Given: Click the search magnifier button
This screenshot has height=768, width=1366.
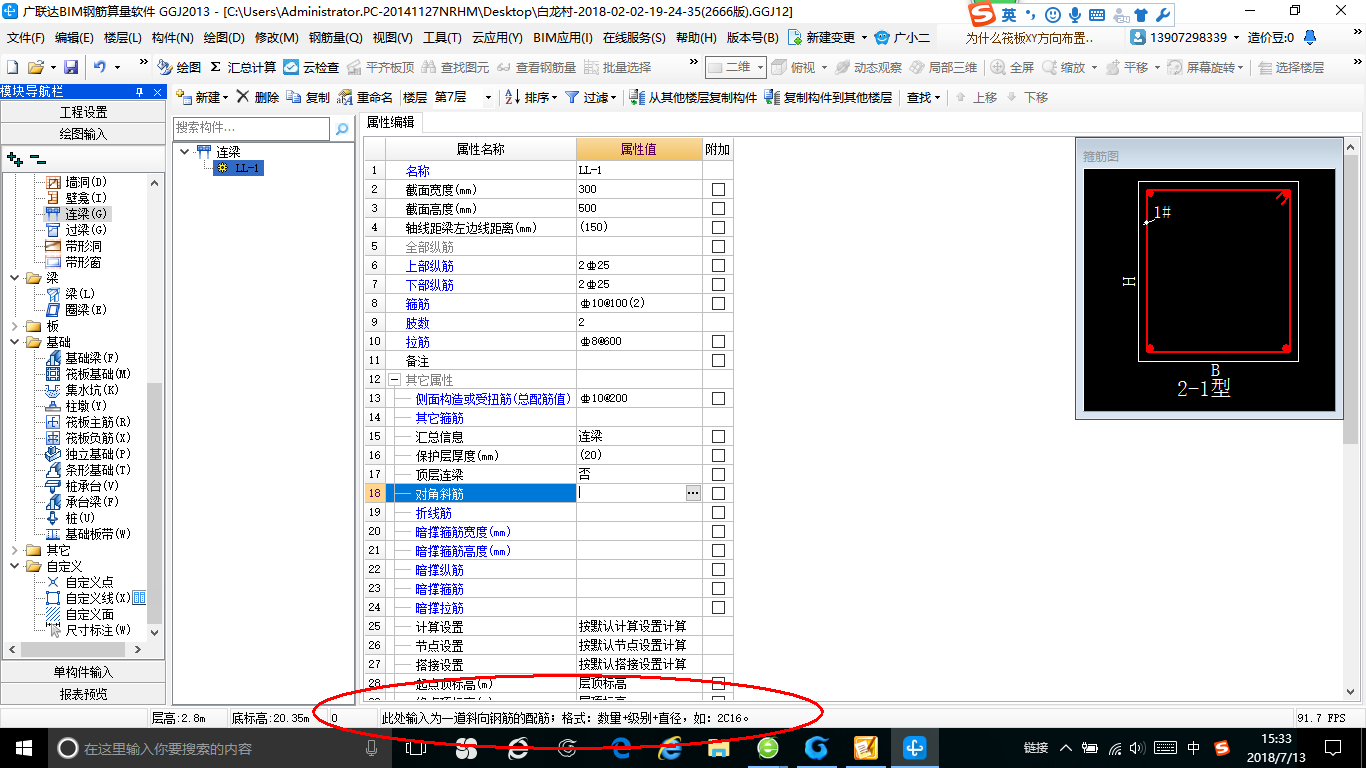Looking at the screenshot, I should pos(342,129).
